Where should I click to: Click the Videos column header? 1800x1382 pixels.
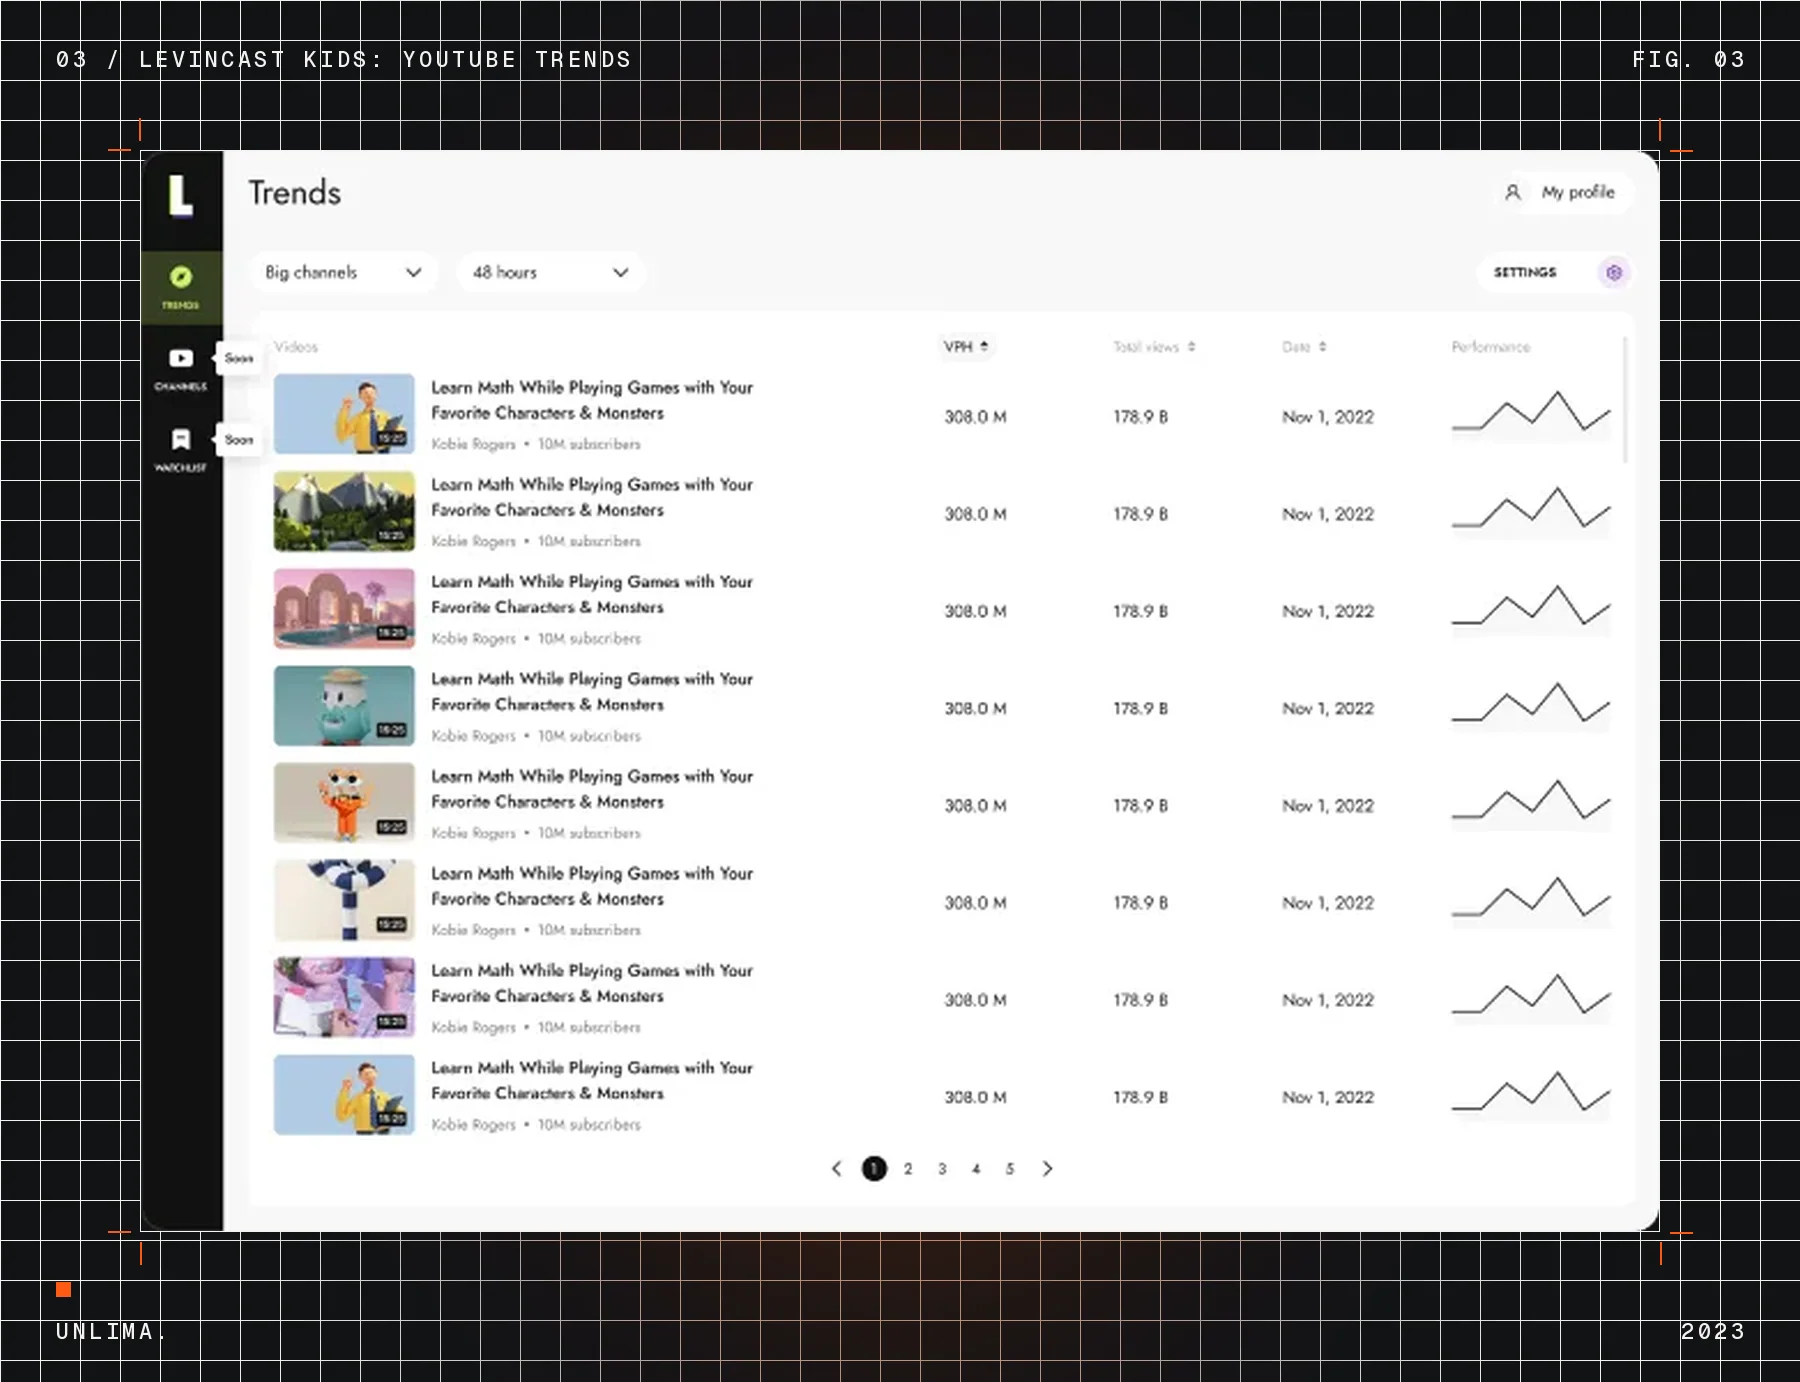296,347
